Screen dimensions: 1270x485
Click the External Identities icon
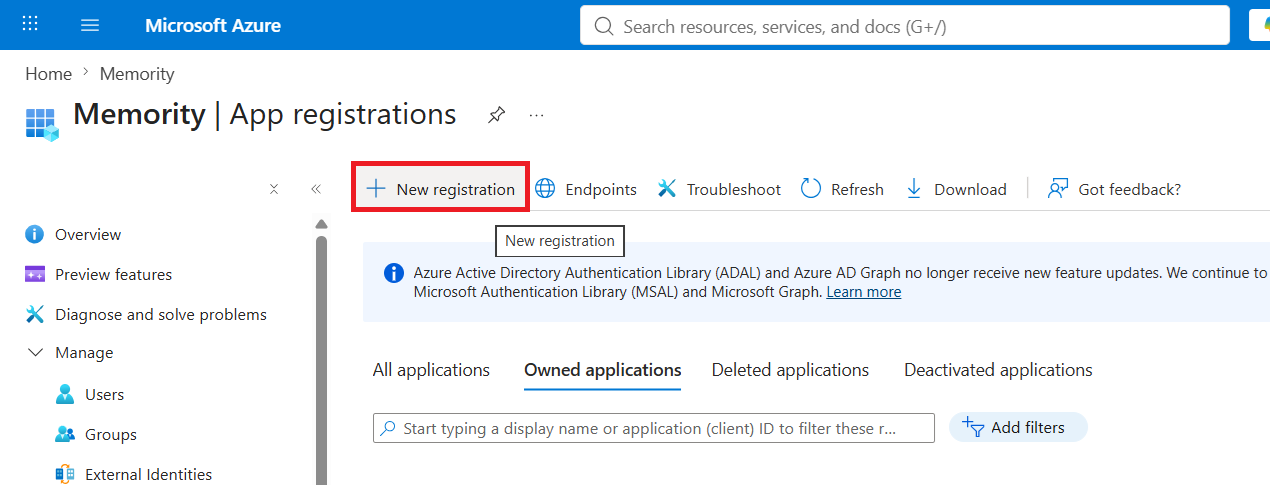(65, 474)
